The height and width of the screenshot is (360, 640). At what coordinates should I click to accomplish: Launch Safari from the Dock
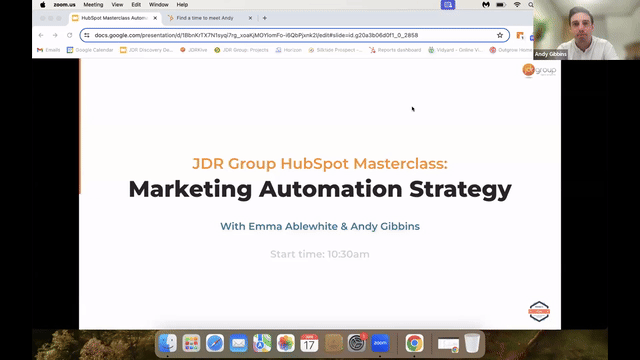click(215, 343)
